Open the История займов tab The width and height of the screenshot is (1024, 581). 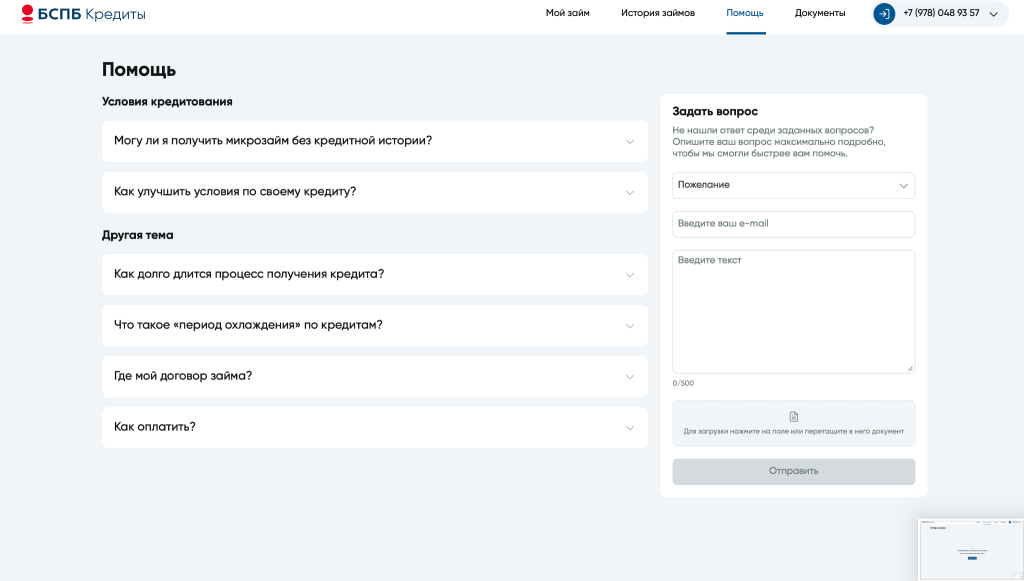pos(657,13)
